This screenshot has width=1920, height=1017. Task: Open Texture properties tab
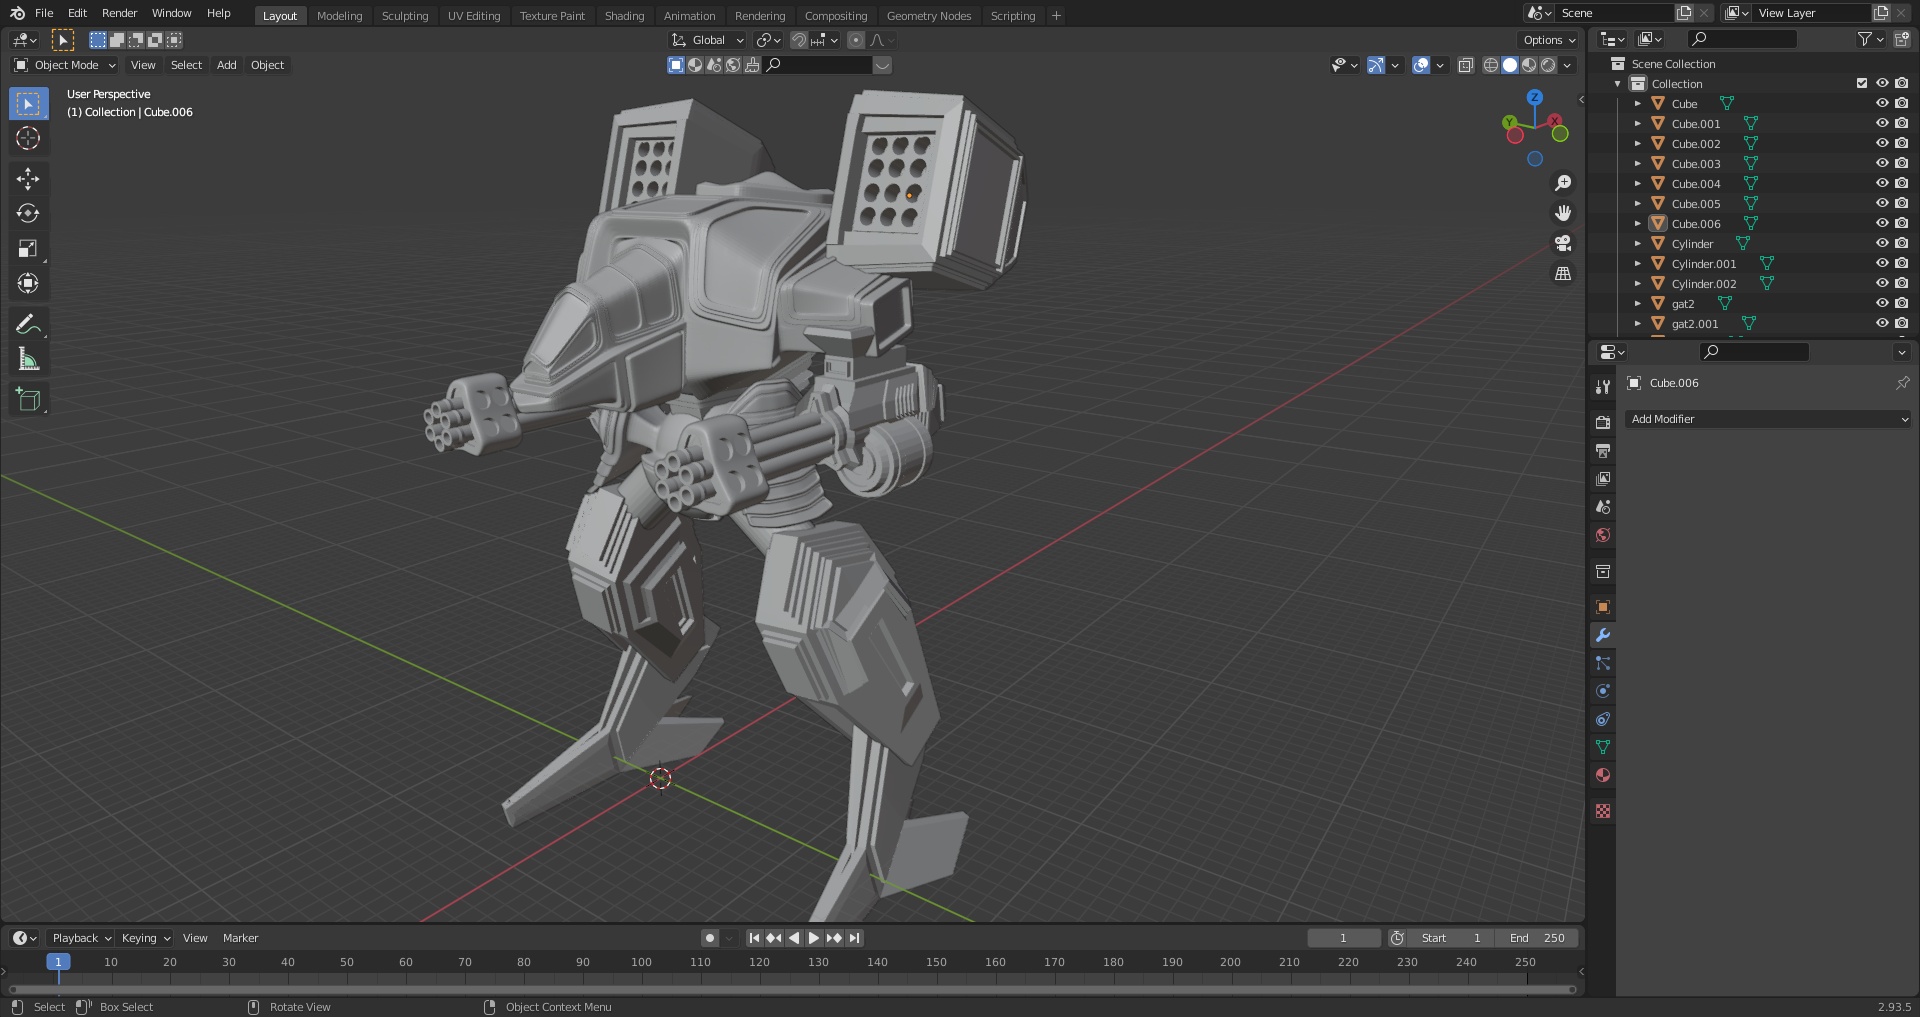pyautogui.click(x=1603, y=811)
